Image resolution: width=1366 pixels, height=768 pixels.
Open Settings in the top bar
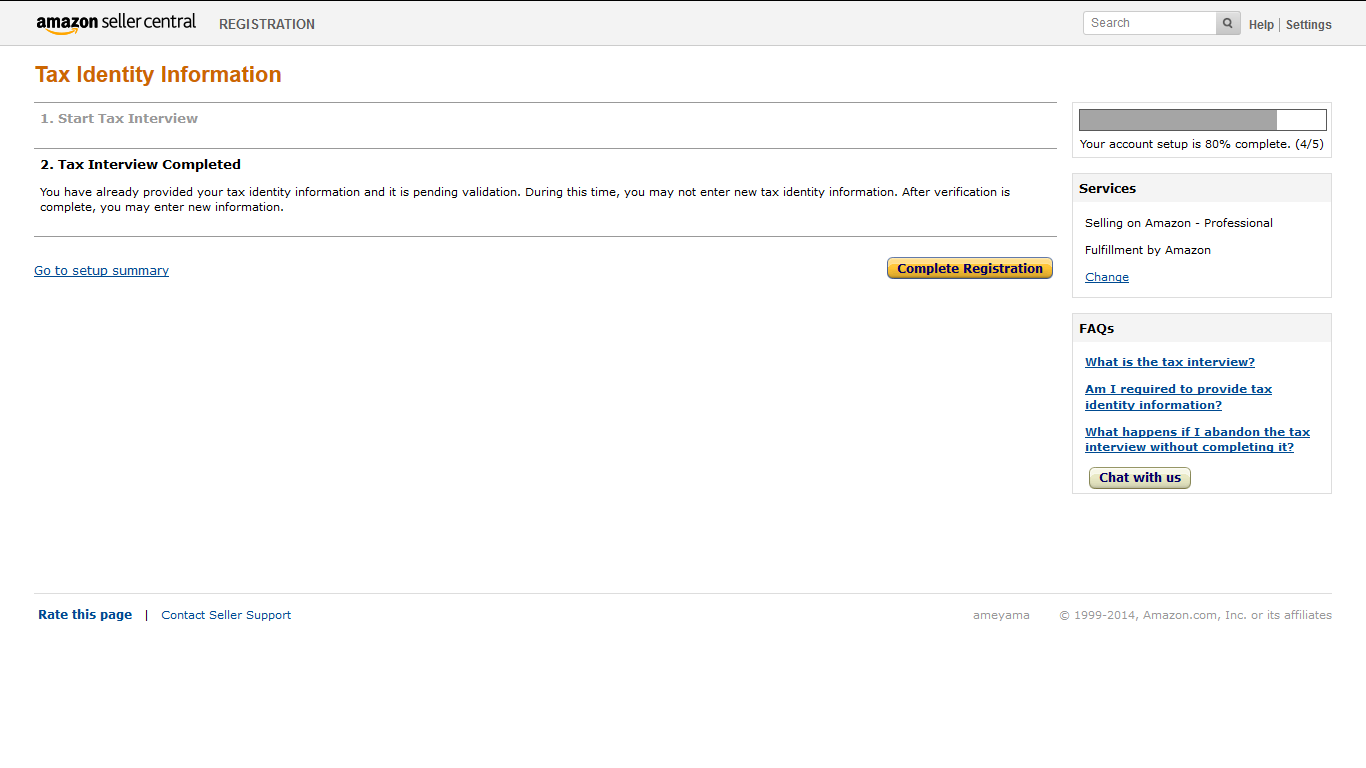point(1308,25)
